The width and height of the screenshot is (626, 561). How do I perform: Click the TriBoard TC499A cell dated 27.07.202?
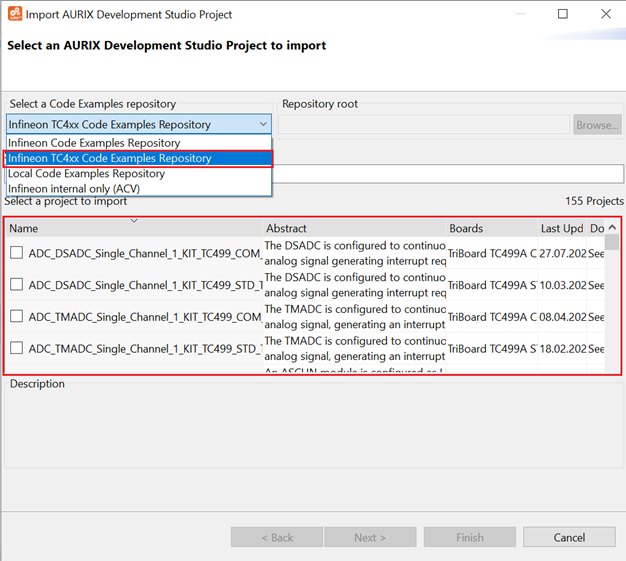pos(492,254)
